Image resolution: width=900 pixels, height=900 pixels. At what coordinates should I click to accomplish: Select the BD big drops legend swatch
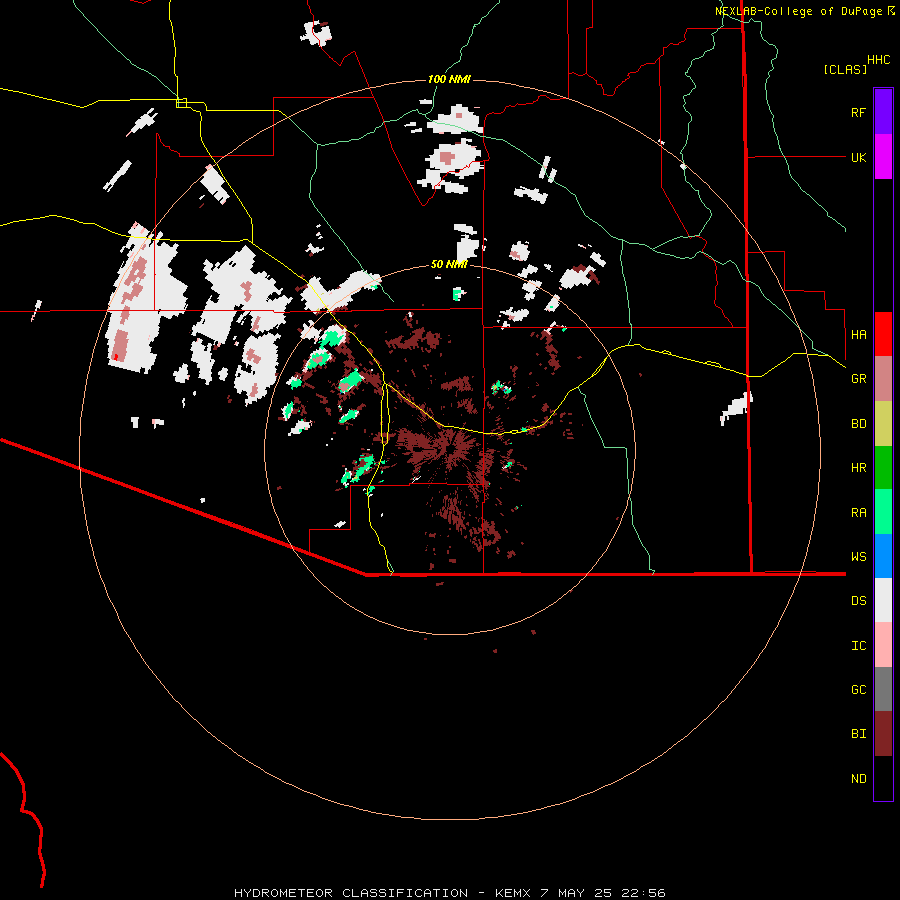click(883, 424)
